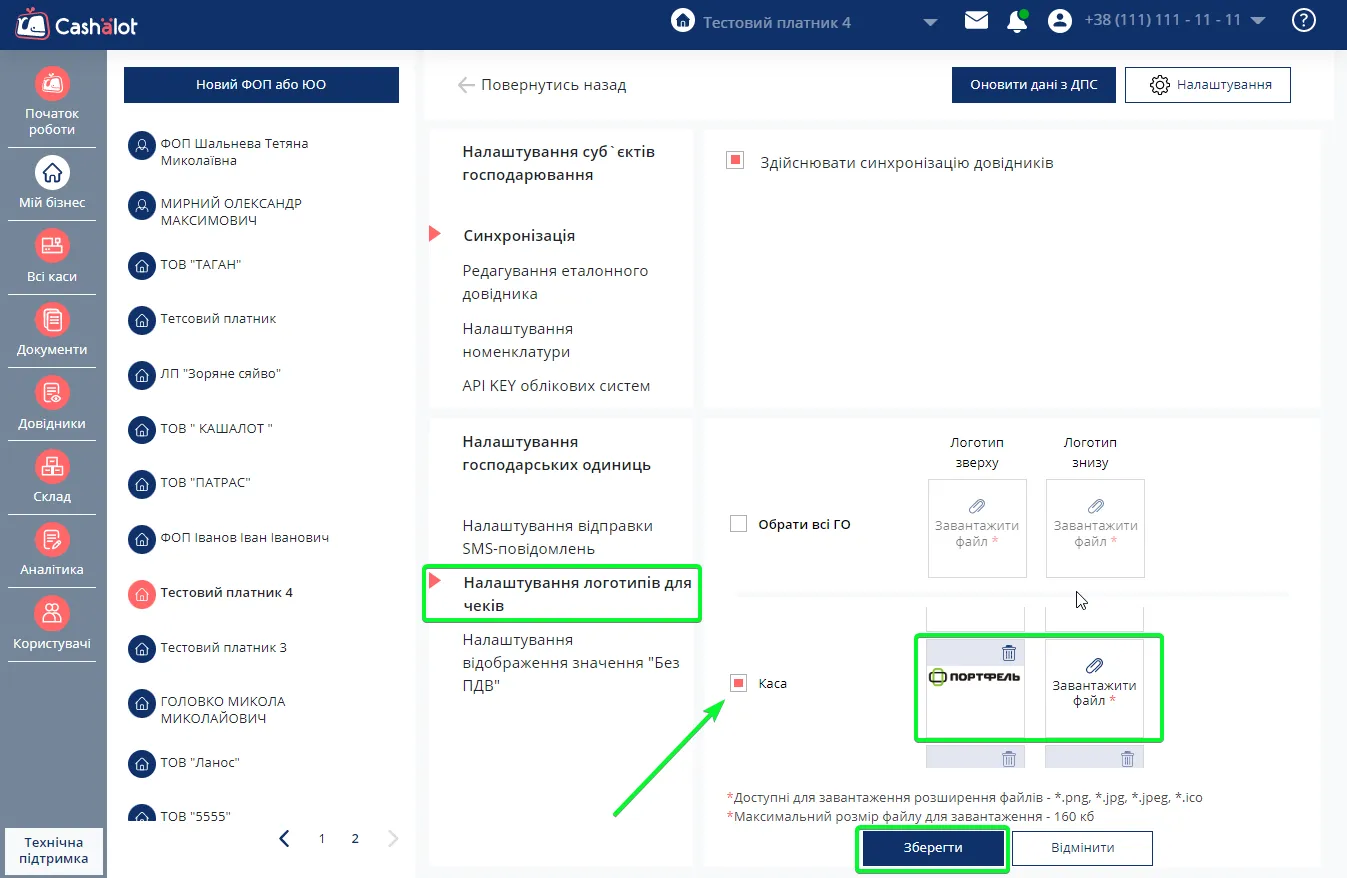
Task: Delete the Портфель logo with trash icon
Action: tap(1009, 653)
